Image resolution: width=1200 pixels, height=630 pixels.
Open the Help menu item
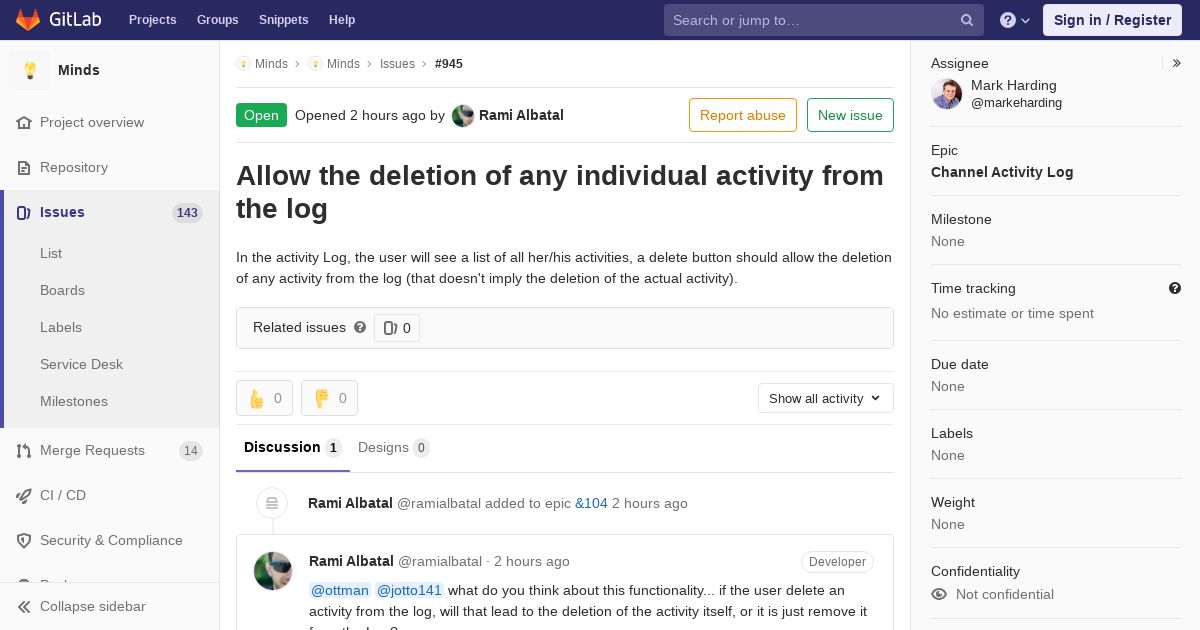click(x=342, y=20)
